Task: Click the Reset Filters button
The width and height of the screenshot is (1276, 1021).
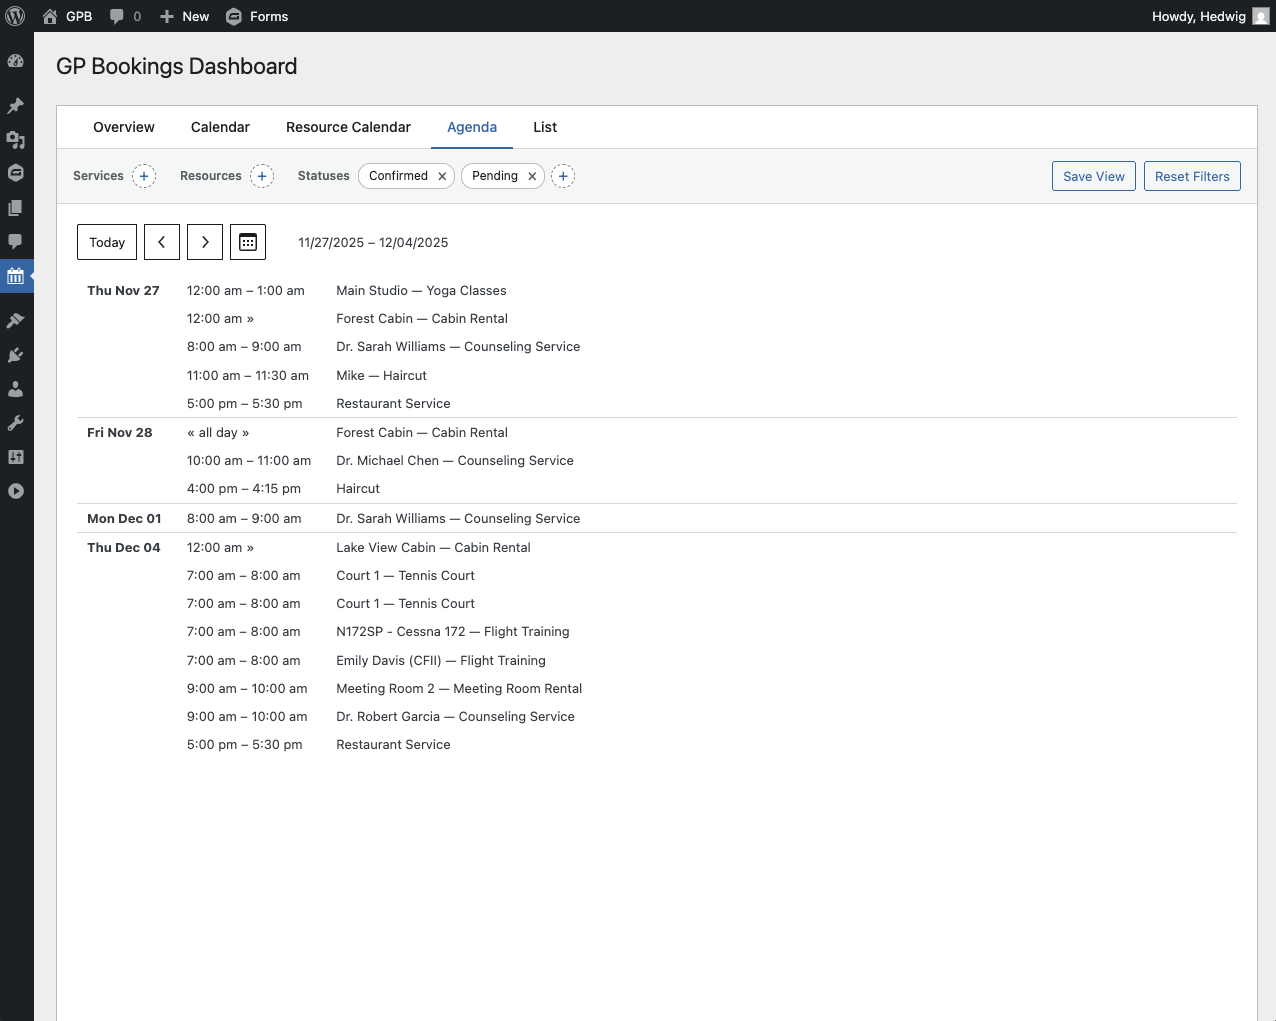Action: click(1192, 176)
